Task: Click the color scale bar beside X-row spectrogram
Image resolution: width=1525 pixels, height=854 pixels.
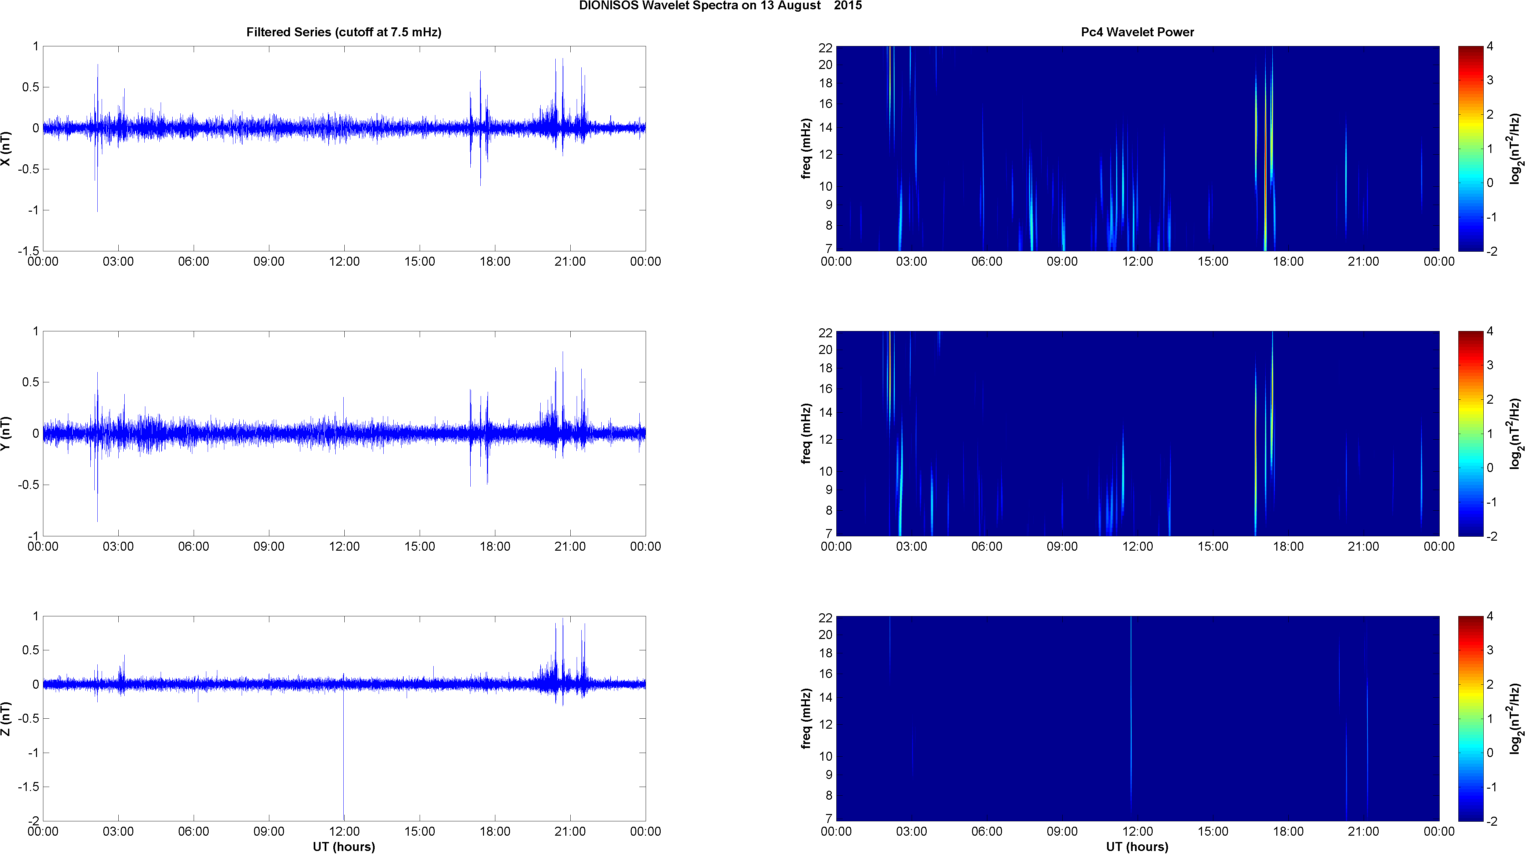Action: (x=1470, y=148)
